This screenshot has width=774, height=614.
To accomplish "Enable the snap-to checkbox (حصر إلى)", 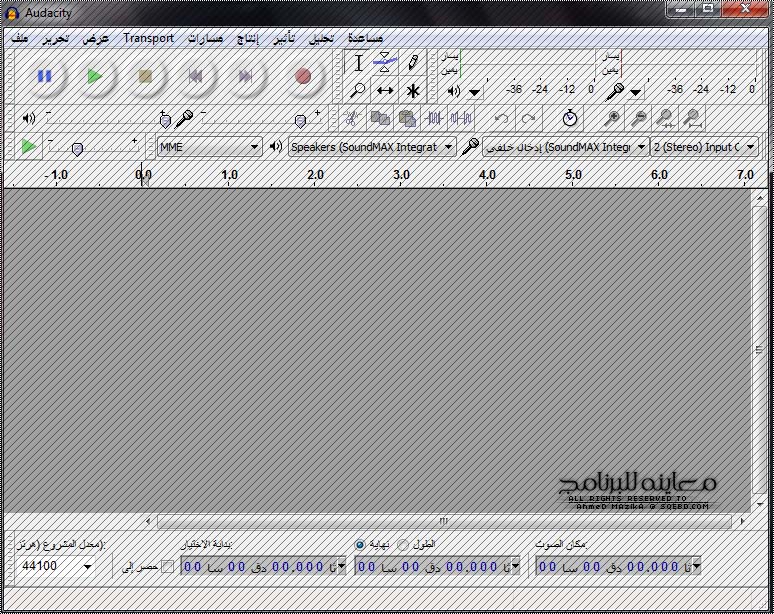I will click(x=167, y=567).
